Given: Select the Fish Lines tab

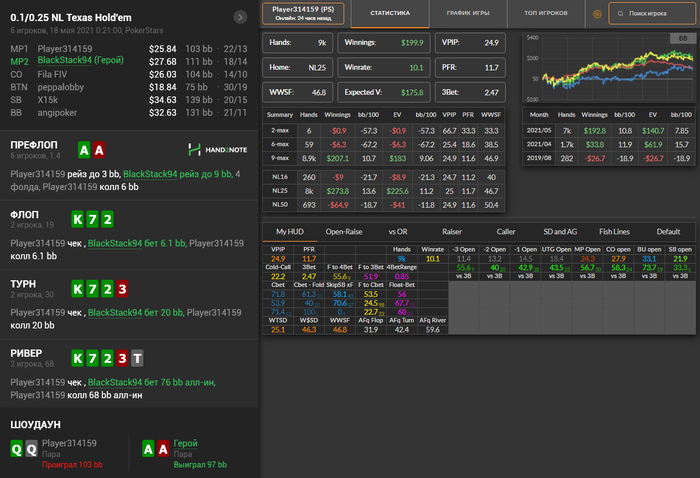Looking at the screenshot, I should click(614, 232).
